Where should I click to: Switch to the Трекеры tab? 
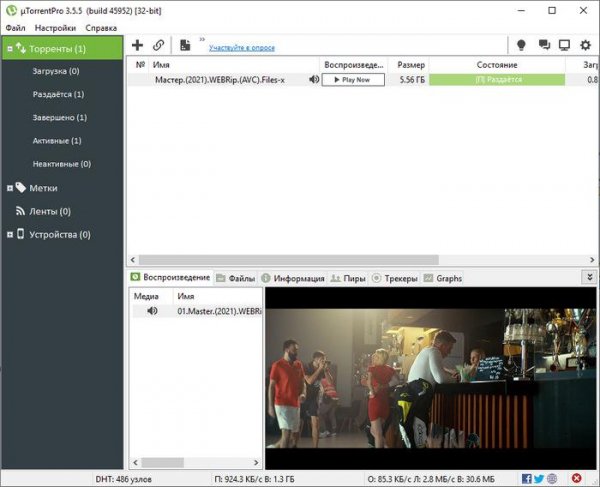click(395, 278)
